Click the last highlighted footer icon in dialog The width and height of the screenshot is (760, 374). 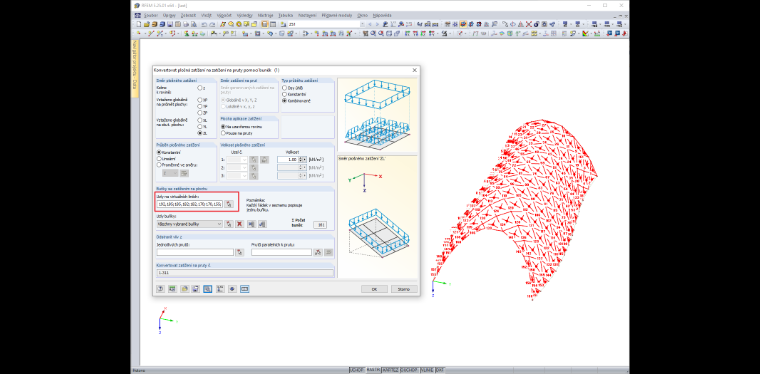(244, 289)
